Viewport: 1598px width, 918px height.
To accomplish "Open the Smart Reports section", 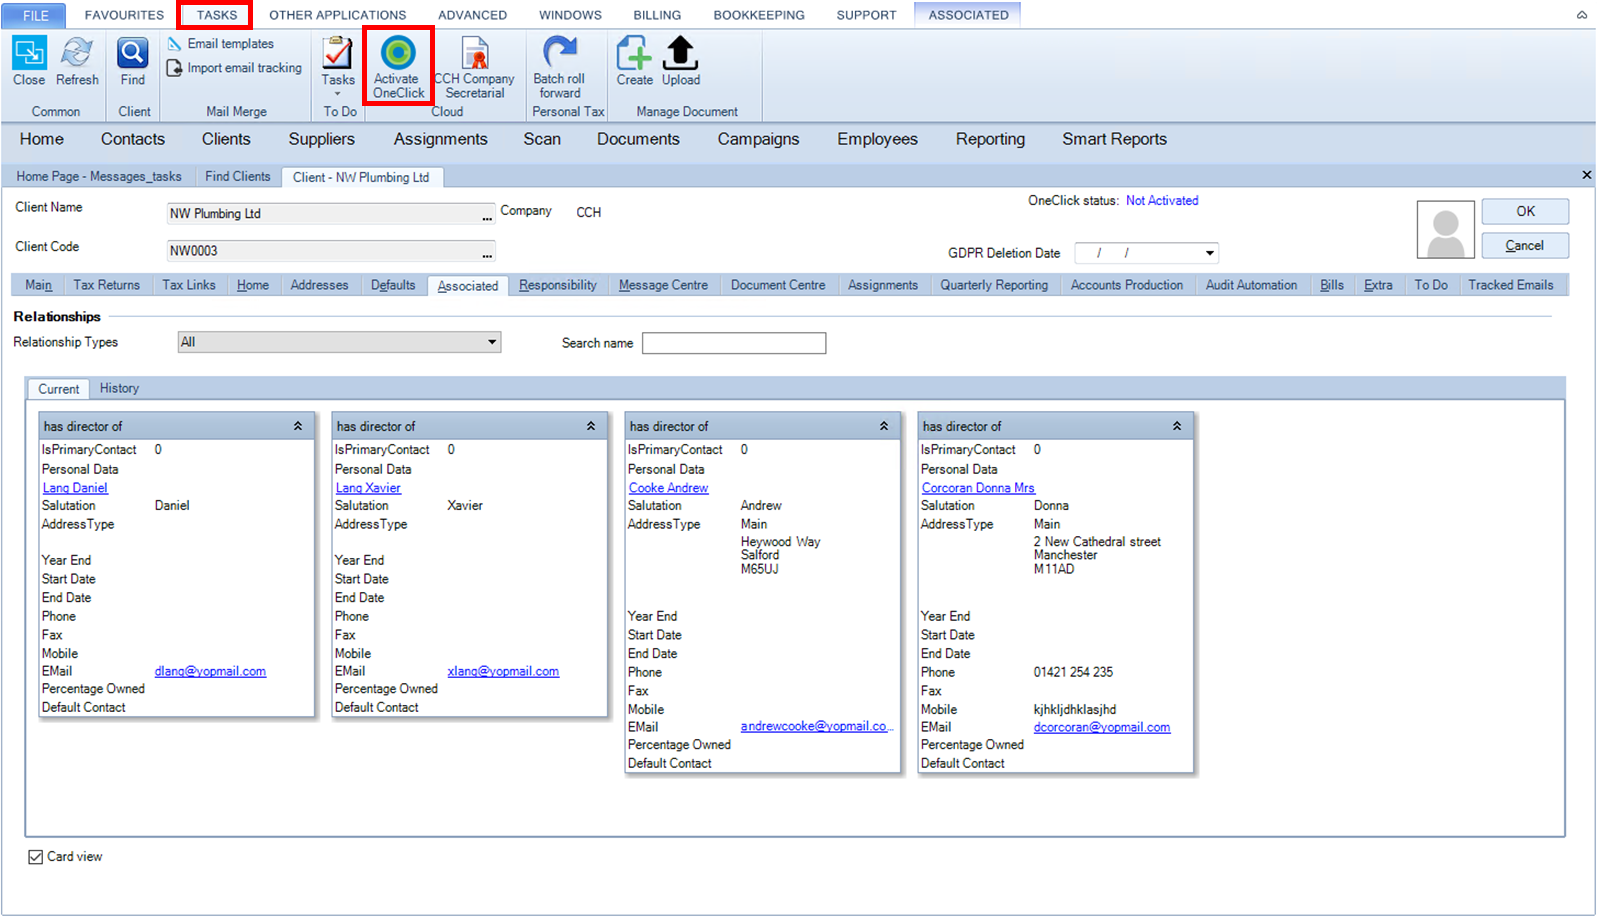I will (x=1114, y=139).
